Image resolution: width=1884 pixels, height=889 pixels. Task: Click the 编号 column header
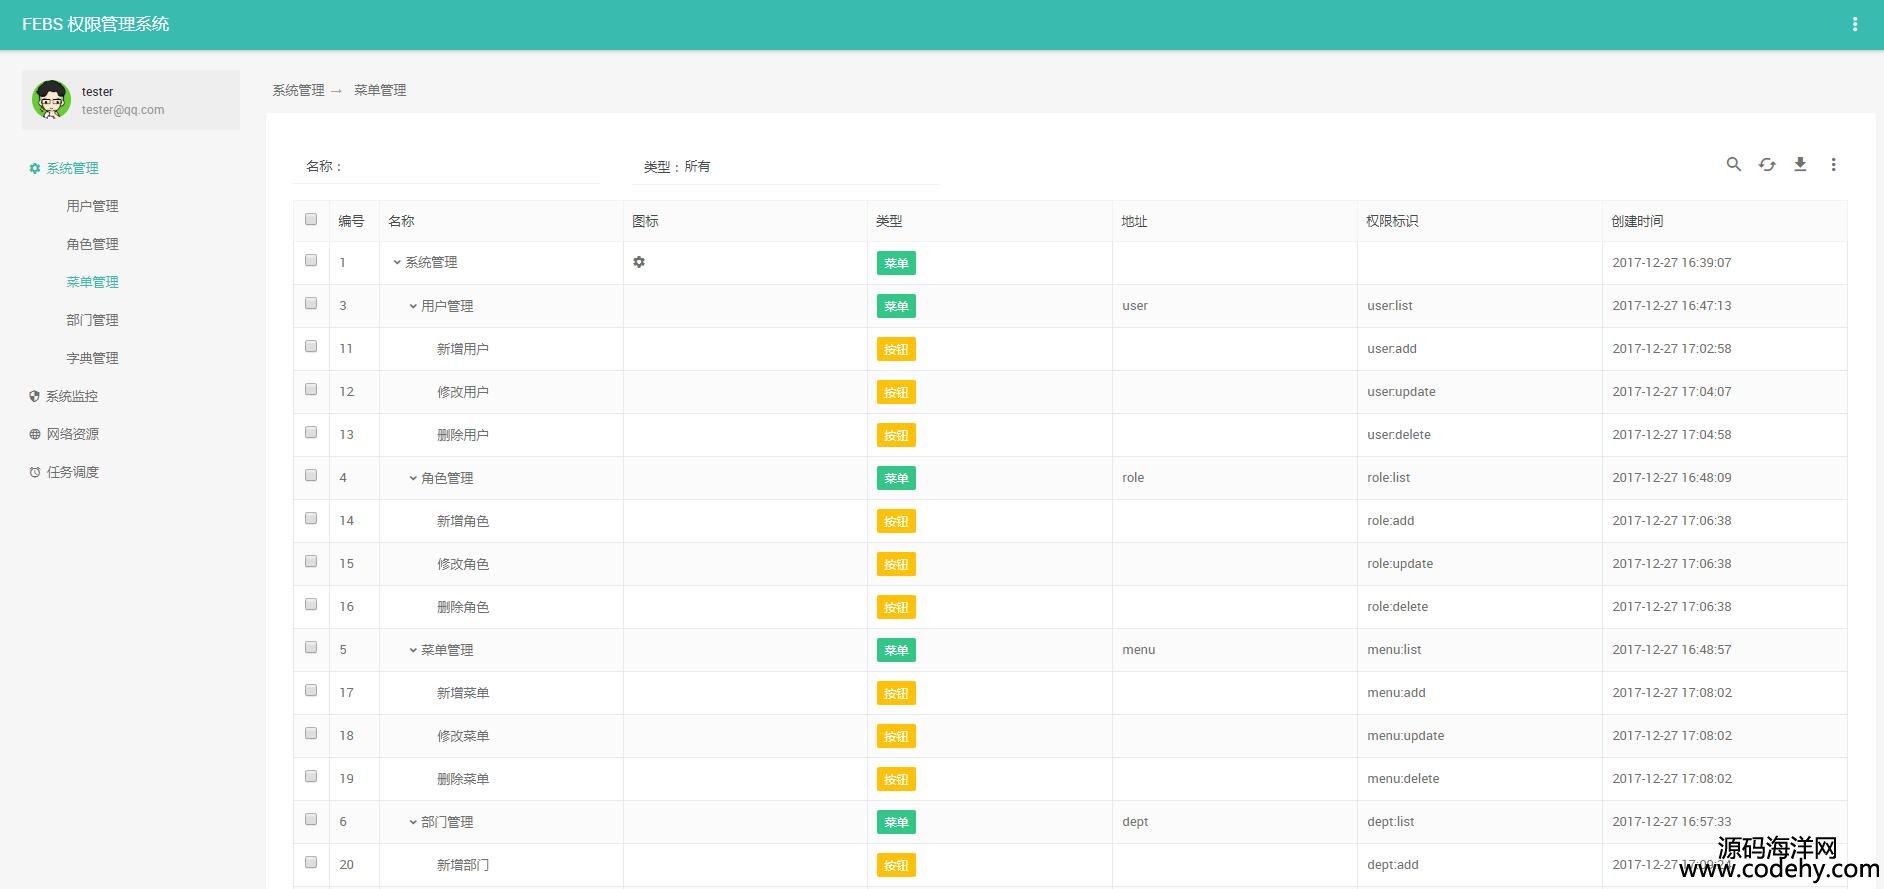pyautogui.click(x=351, y=221)
